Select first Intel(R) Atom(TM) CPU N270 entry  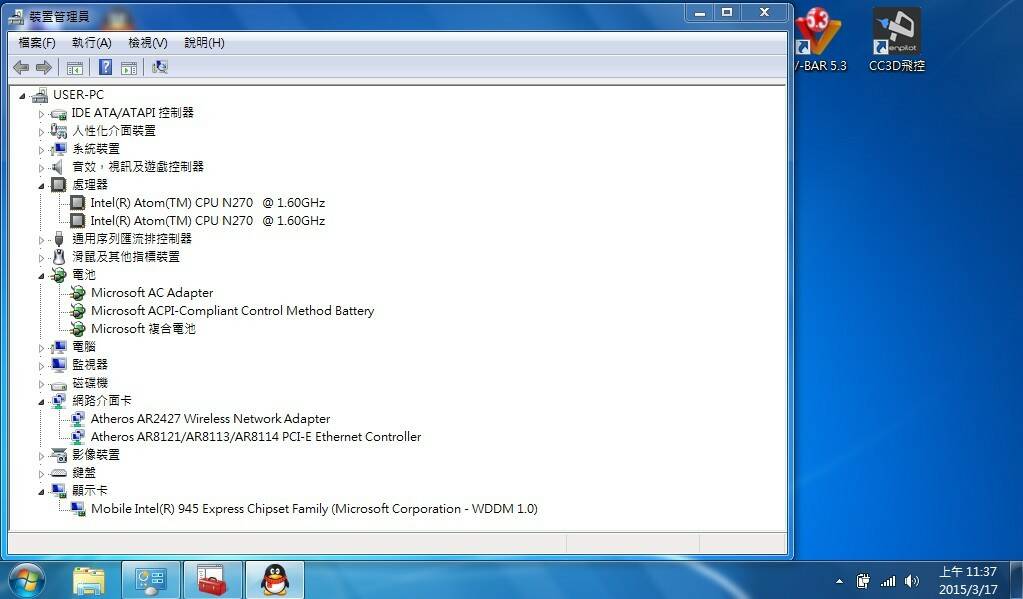207,203
